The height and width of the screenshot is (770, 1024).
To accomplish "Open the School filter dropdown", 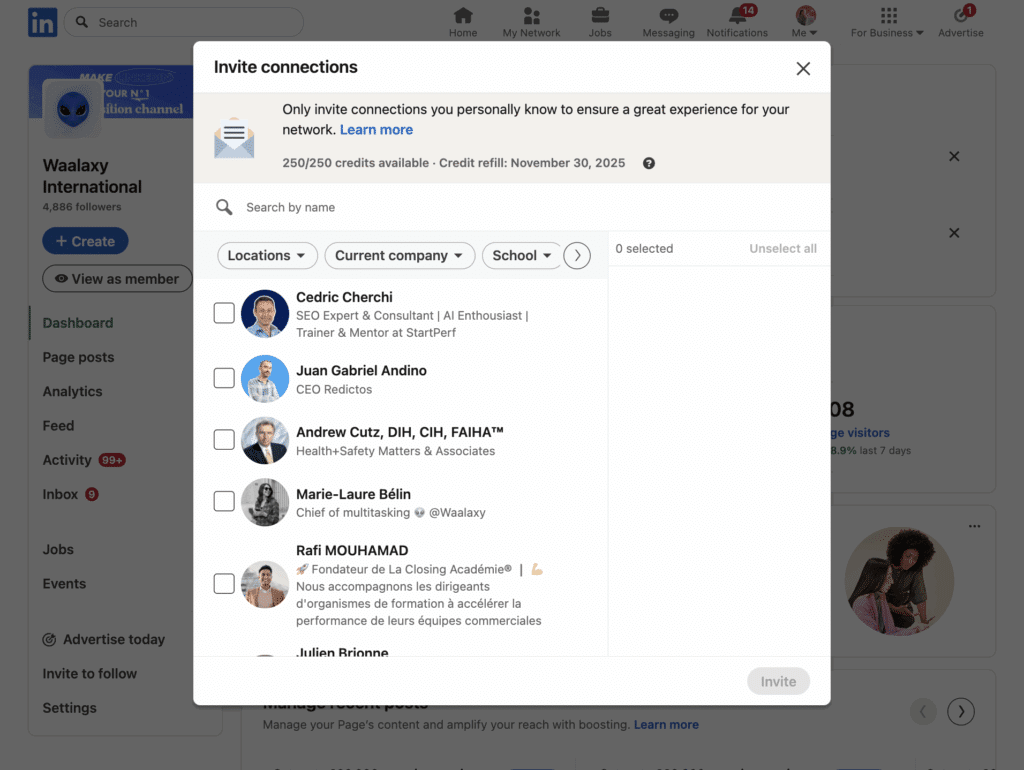I will (x=521, y=255).
